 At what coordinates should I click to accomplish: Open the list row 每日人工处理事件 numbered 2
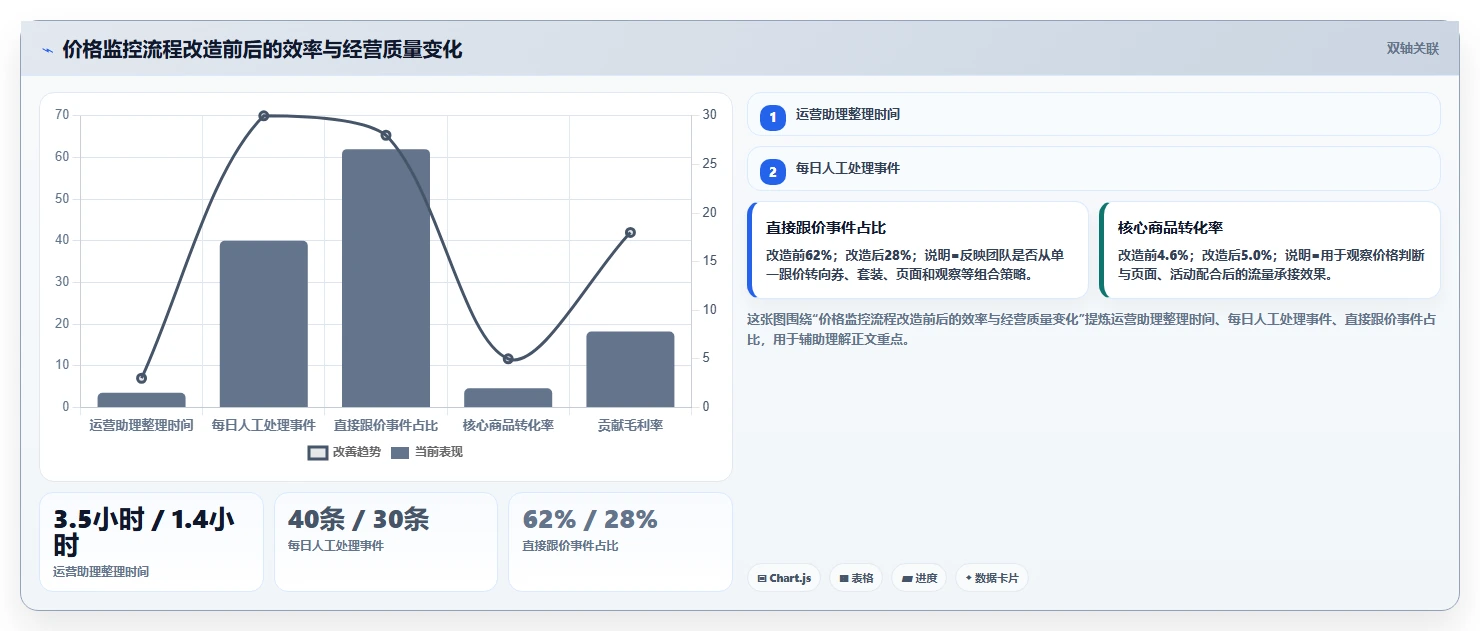click(x=1094, y=168)
